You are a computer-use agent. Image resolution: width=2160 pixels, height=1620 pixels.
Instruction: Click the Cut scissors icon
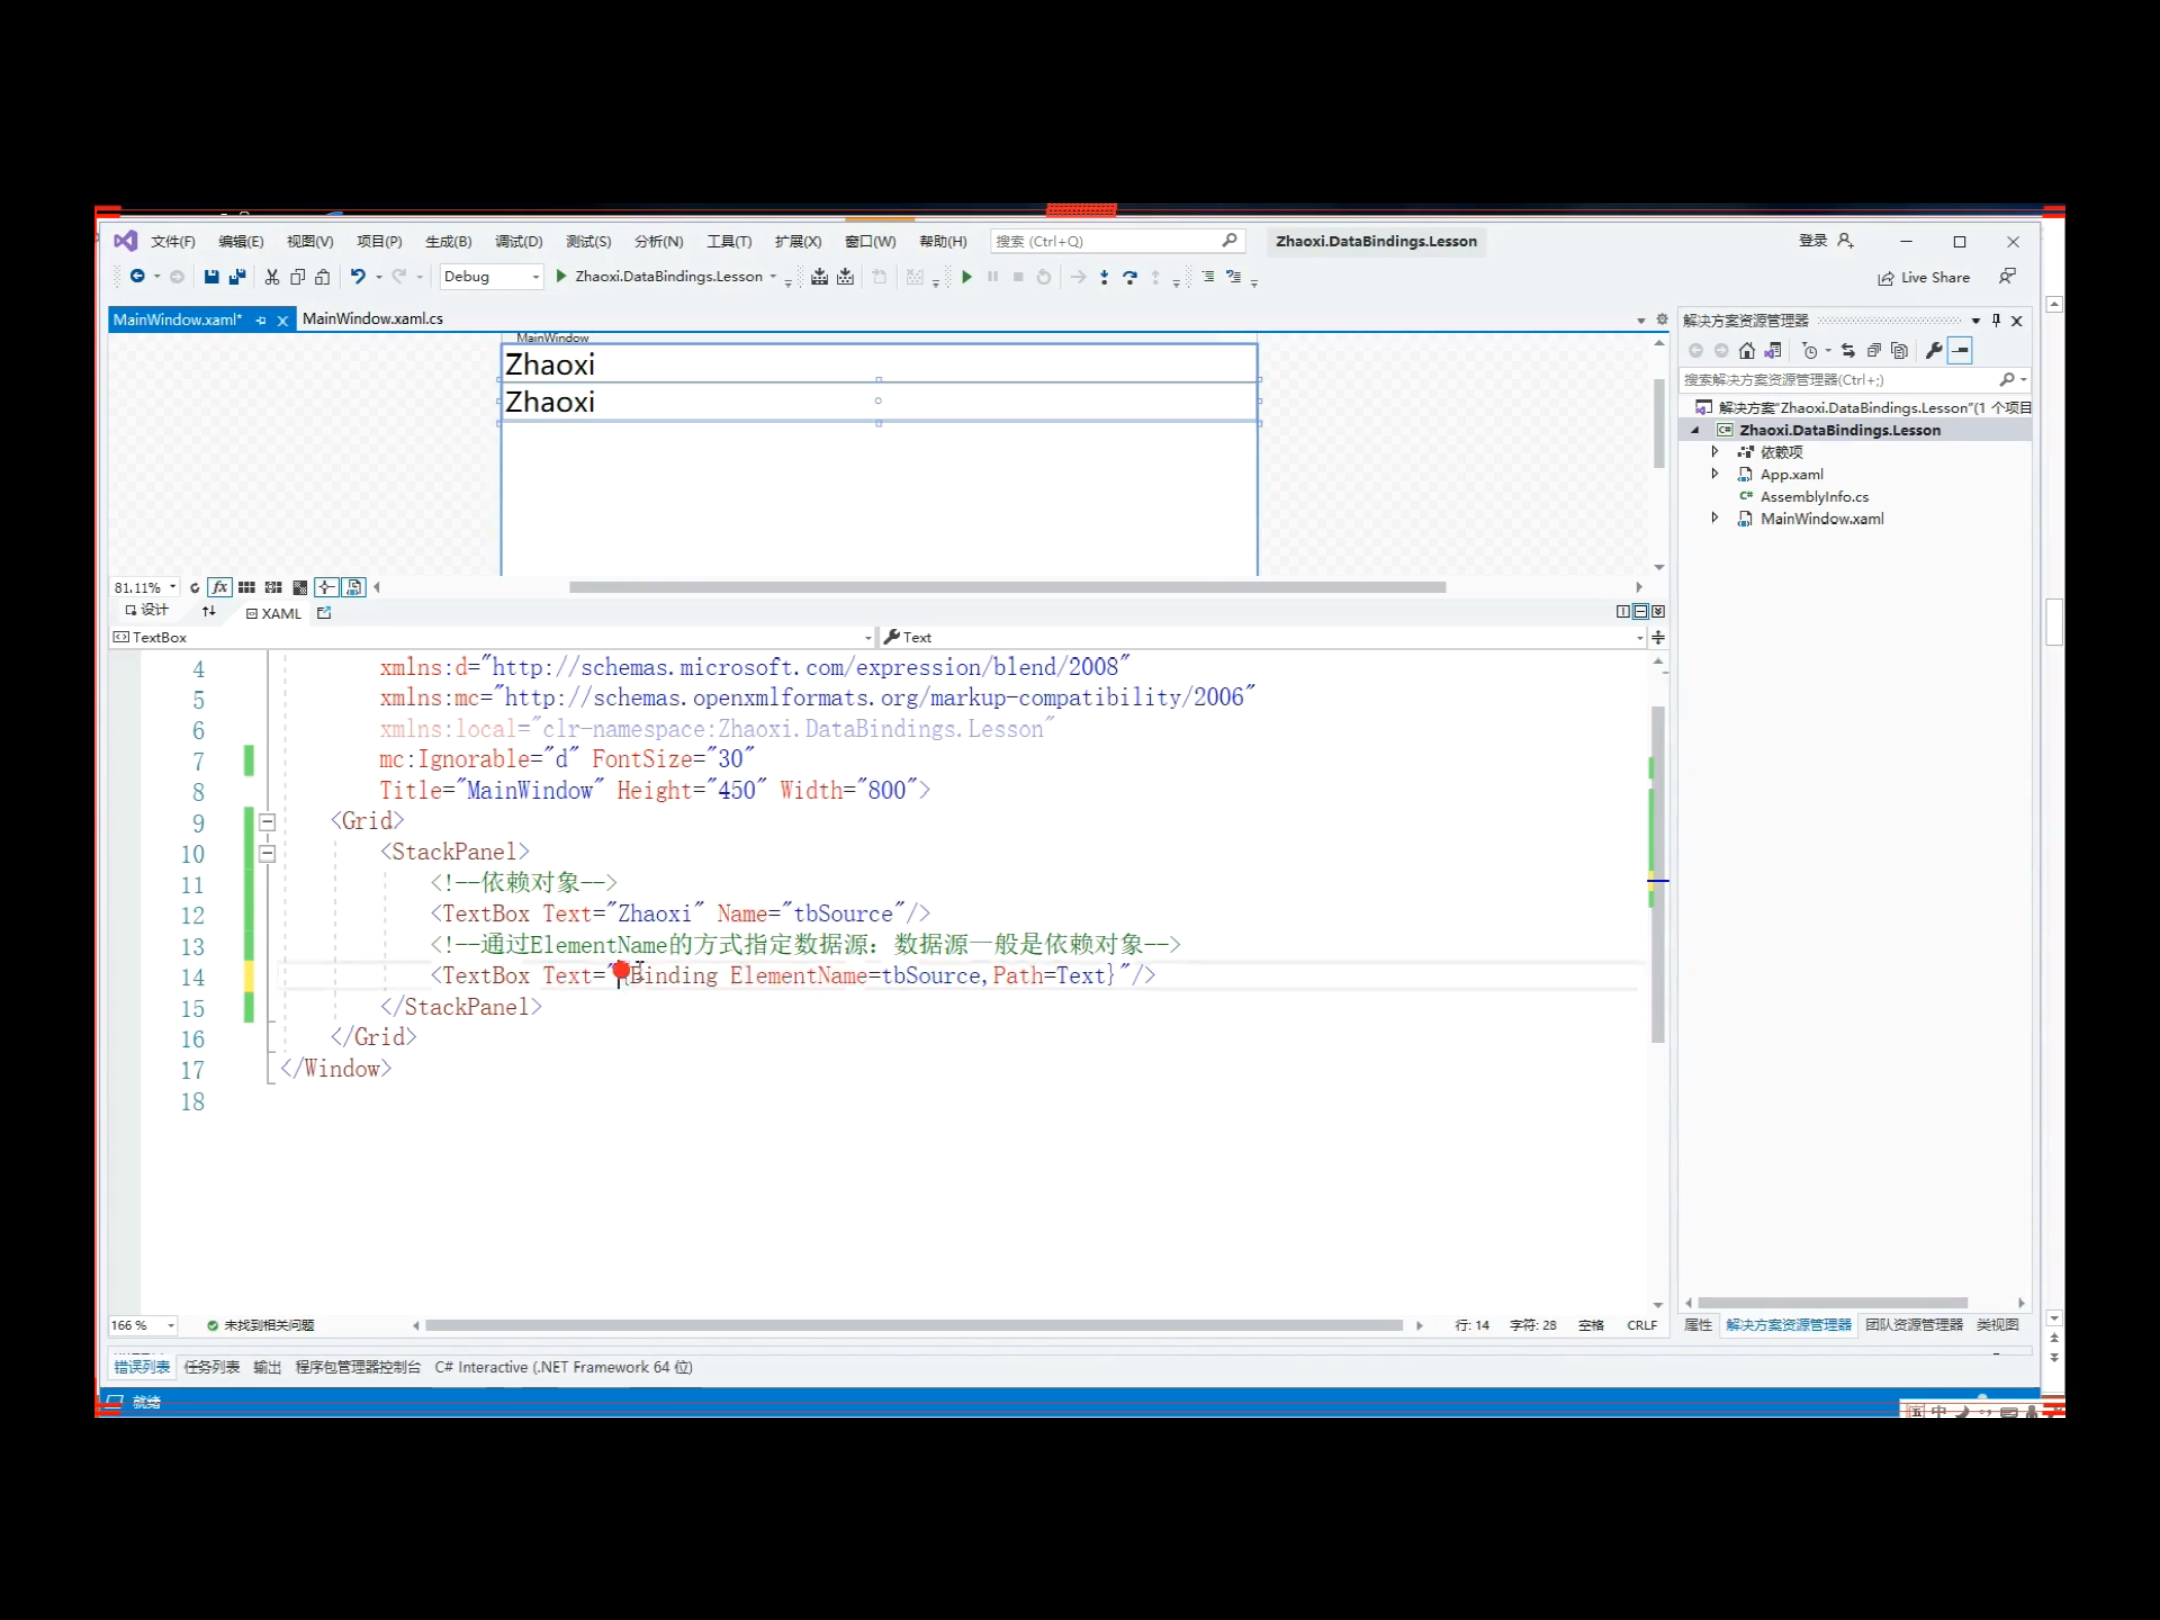tap(271, 277)
